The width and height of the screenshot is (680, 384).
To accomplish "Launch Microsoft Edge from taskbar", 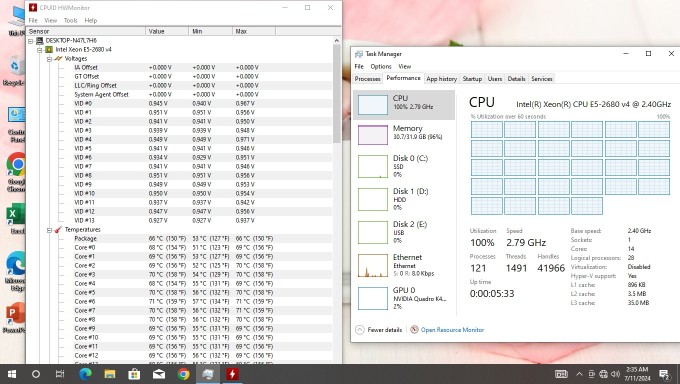I will (x=85, y=374).
